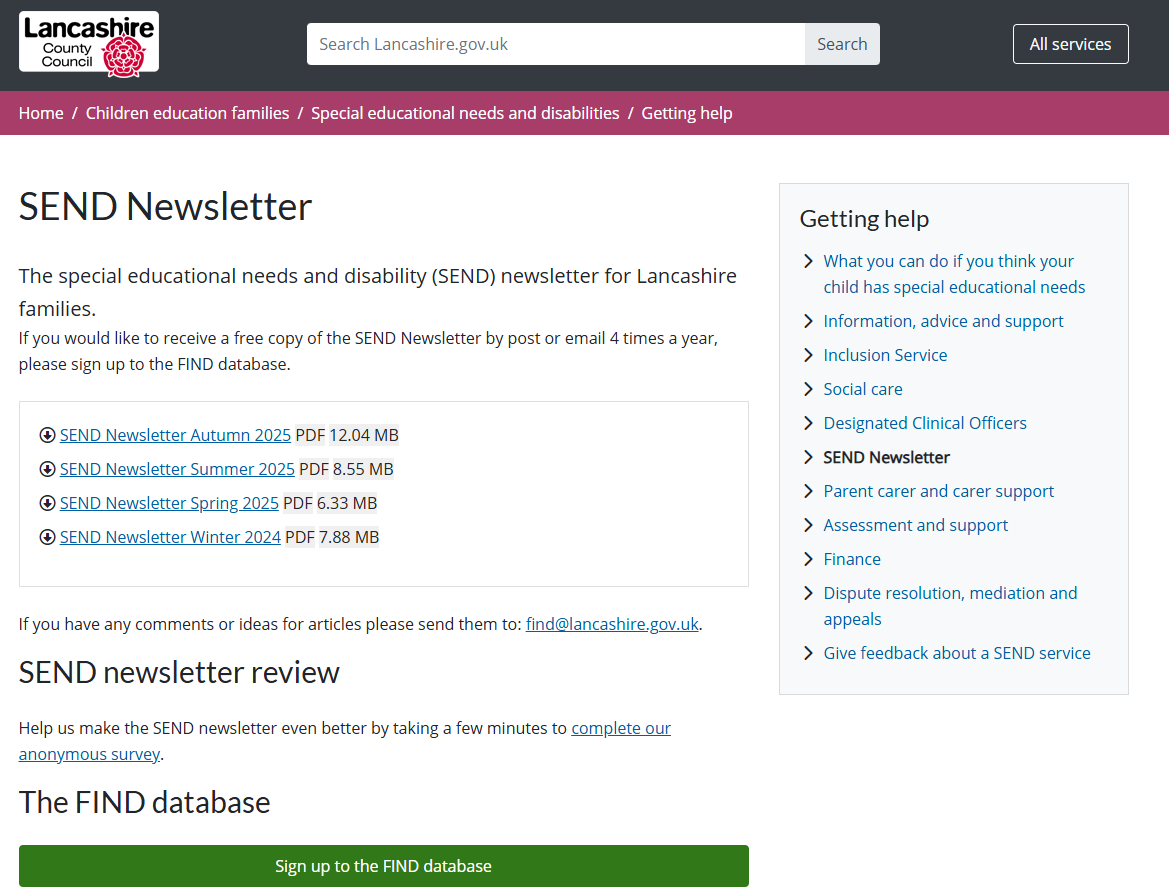Go to Home in the breadcrumb
Viewport: 1169px width, 895px height.
click(x=41, y=113)
